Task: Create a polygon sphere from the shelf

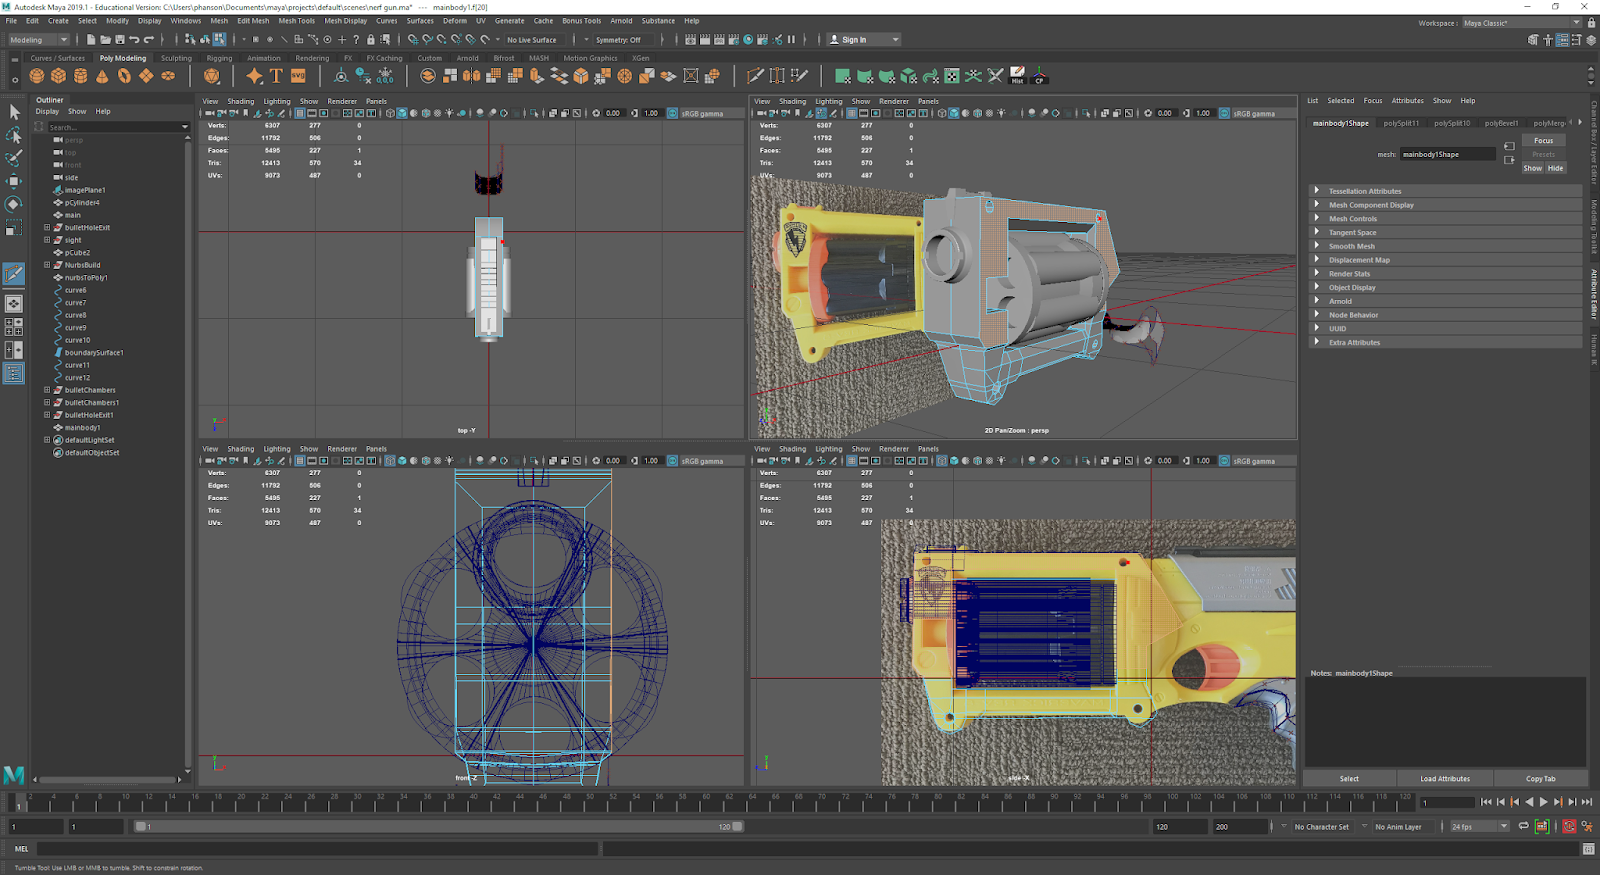Action: [x=37, y=76]
